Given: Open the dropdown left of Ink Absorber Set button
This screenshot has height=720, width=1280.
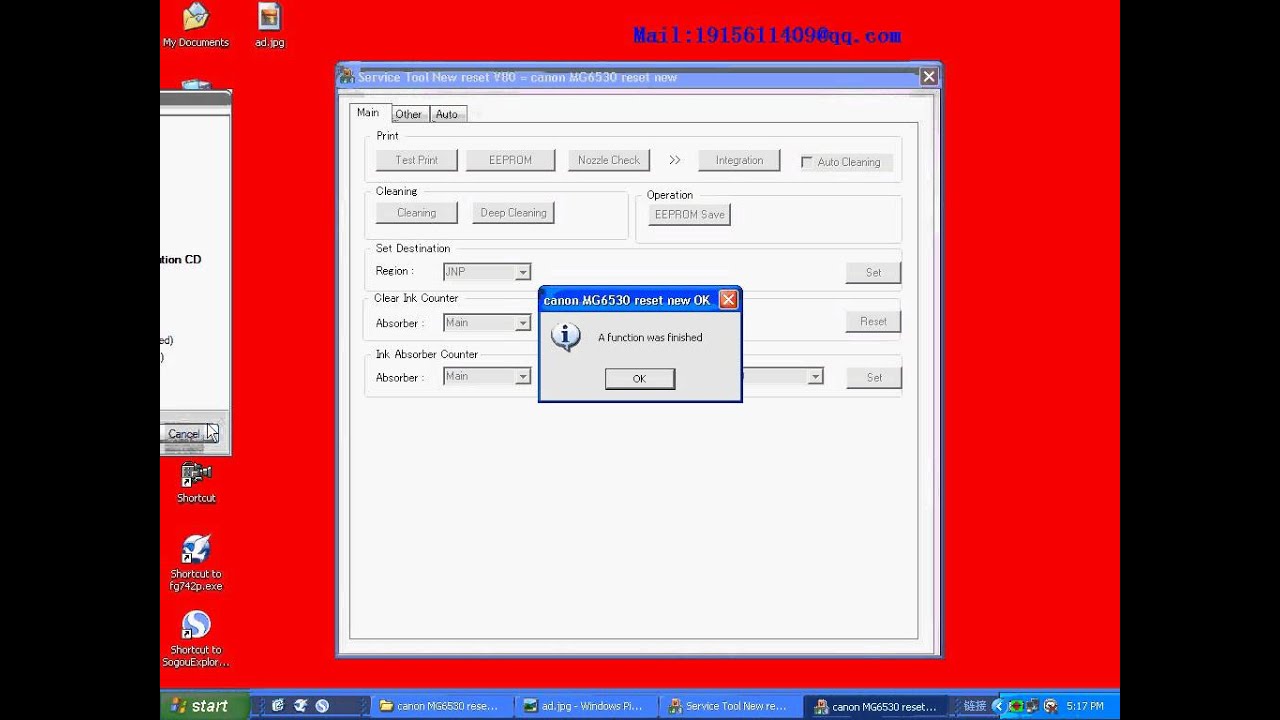Looking at the screenshot, I should [783, 377].
